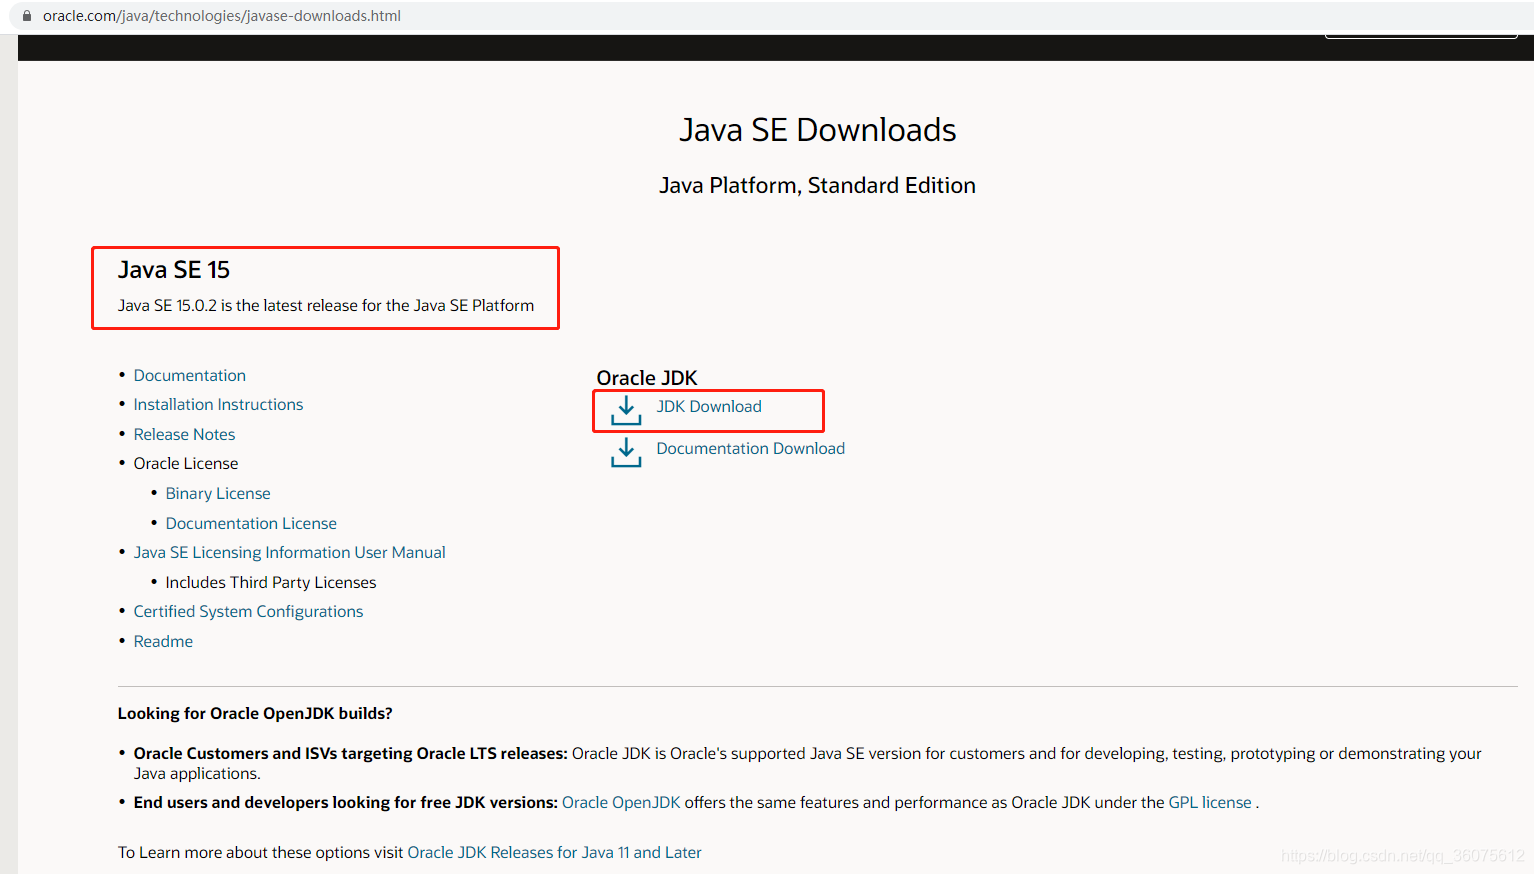Open the Release Notes link
Viewport: 1534px width, 874px height.
click(184, 434)
